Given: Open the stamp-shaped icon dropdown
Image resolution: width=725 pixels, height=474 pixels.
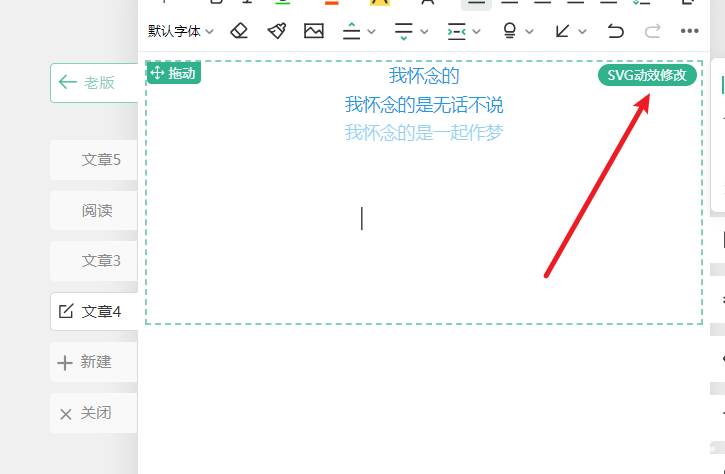Looking at the screenshot, I should tap(509, 31).
